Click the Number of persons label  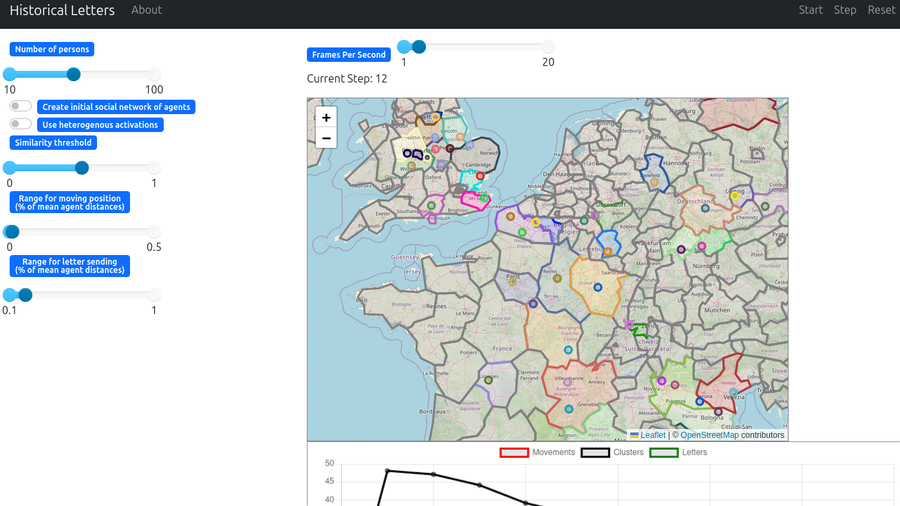52,49
